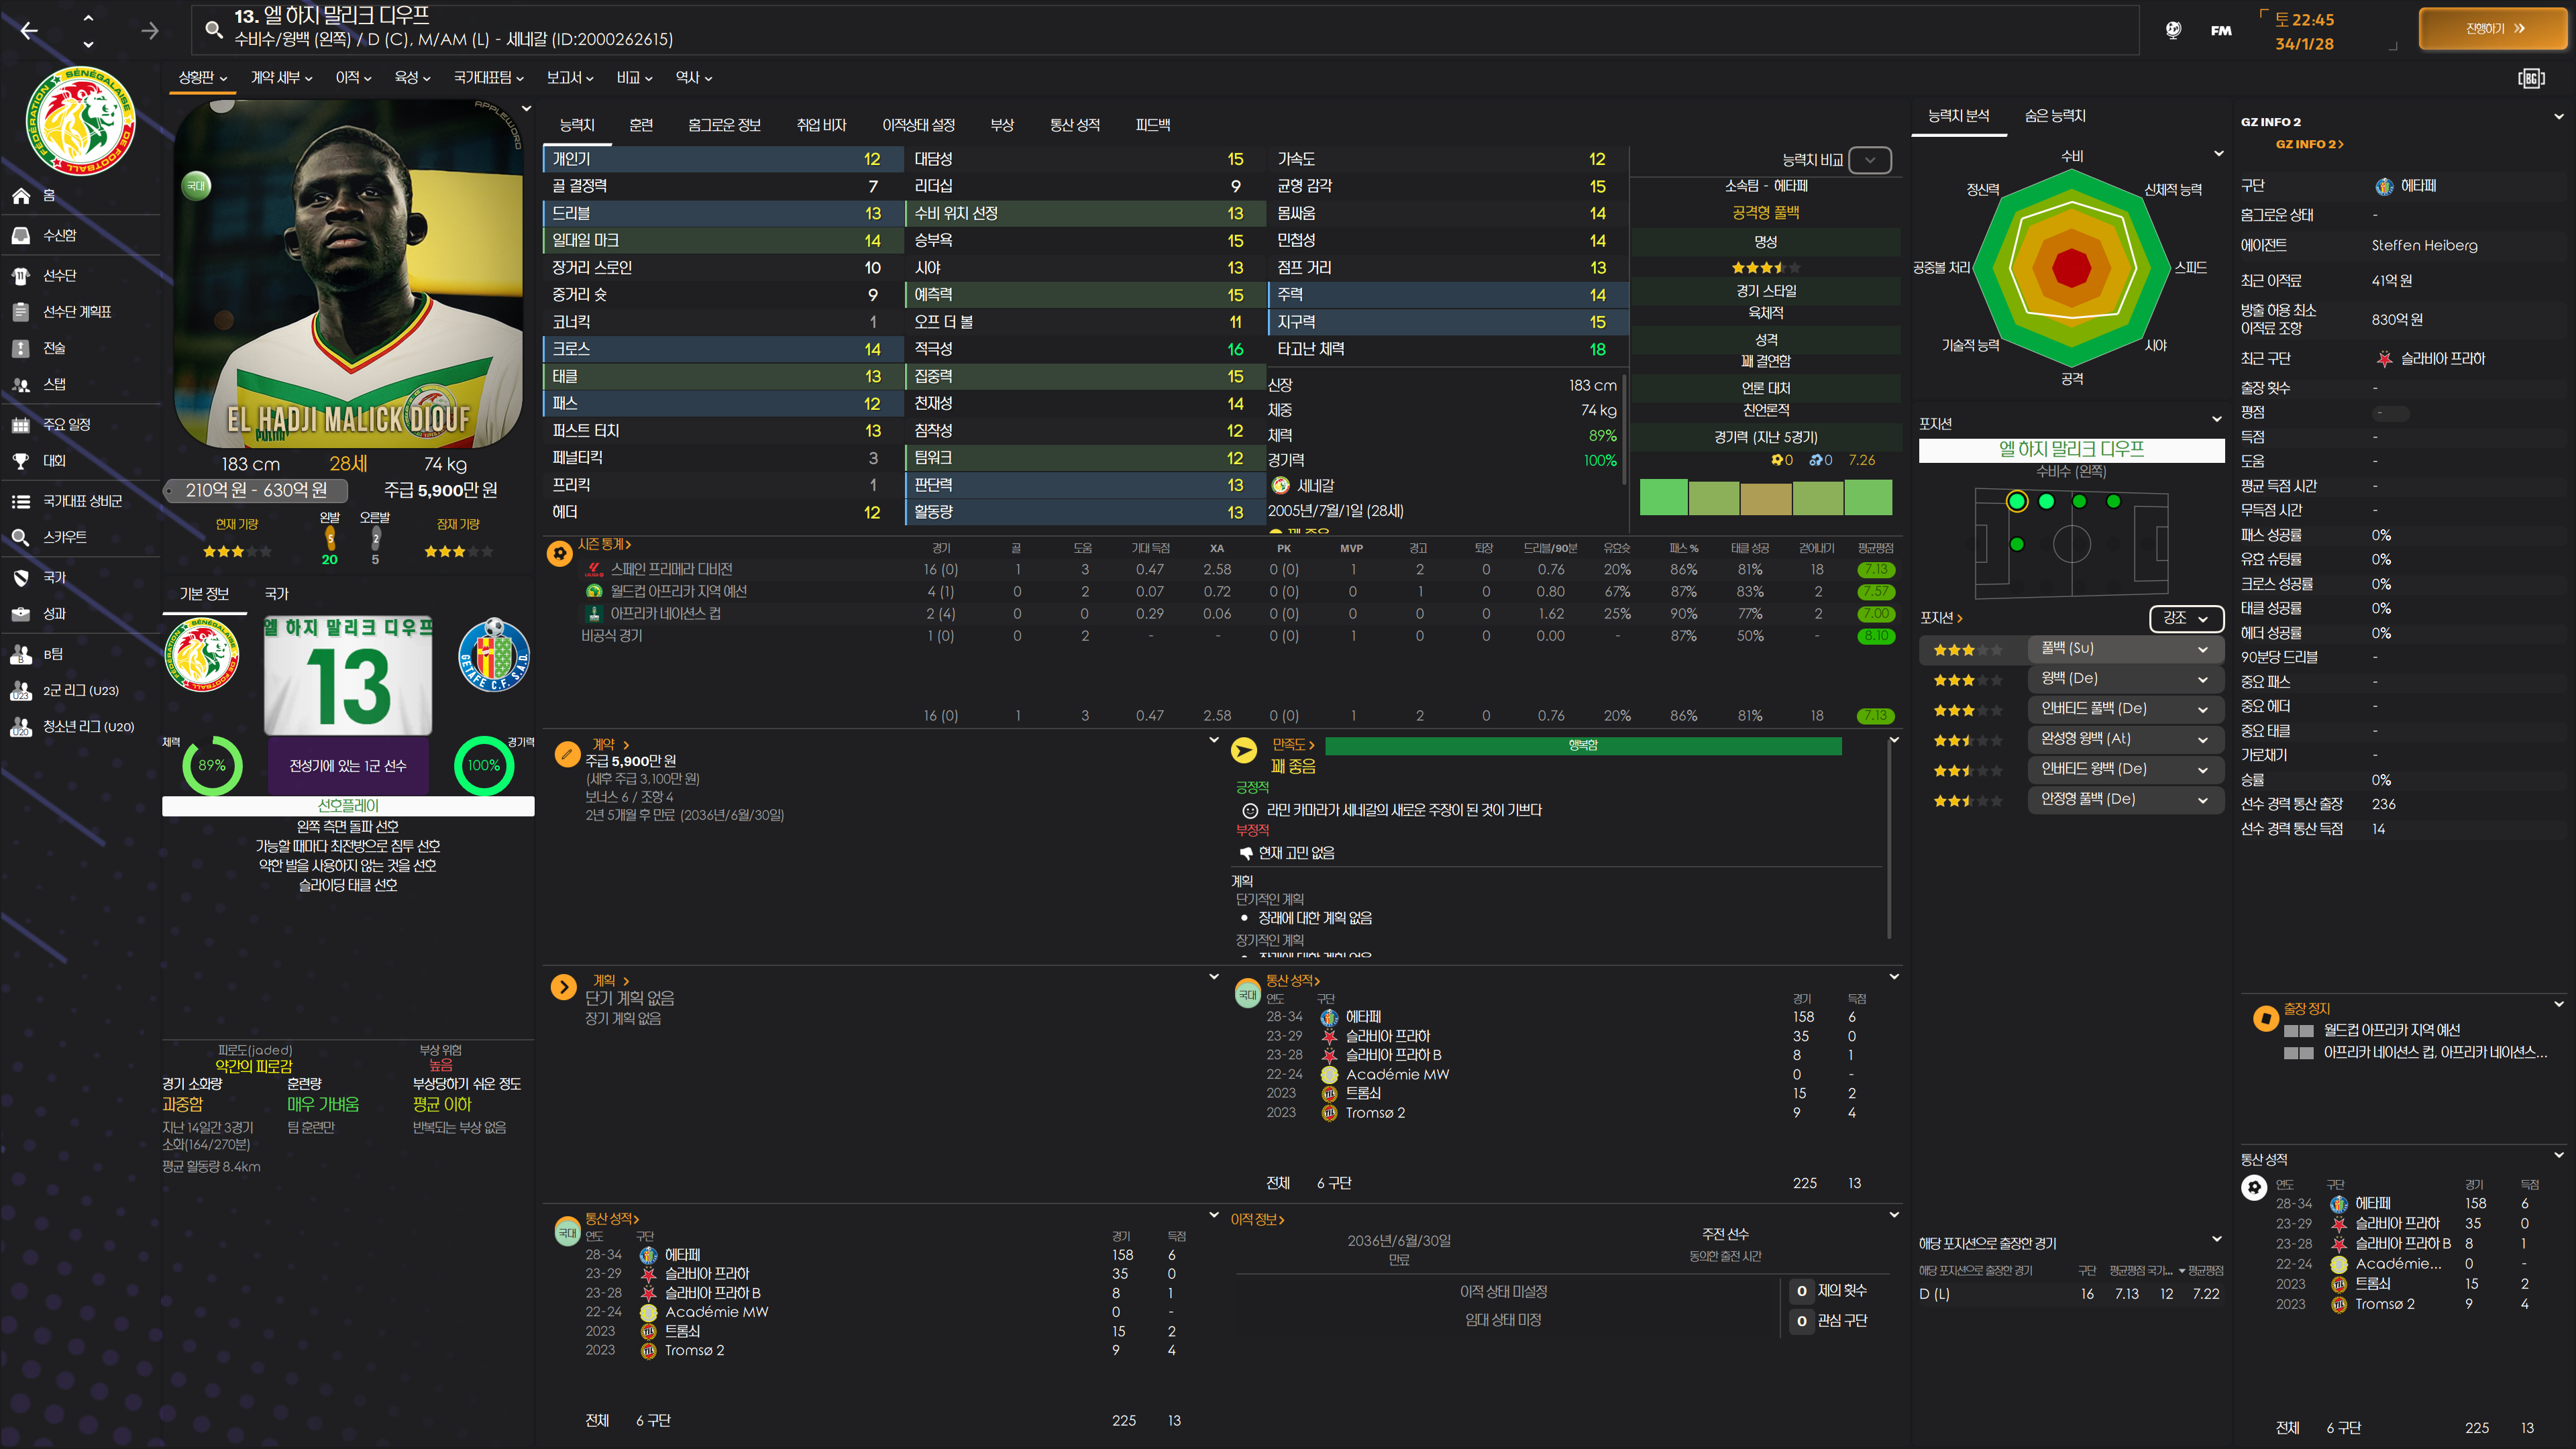Open the 전술 tactics sidebar icon
The image size is (2576, 1449).
[21, 348]
